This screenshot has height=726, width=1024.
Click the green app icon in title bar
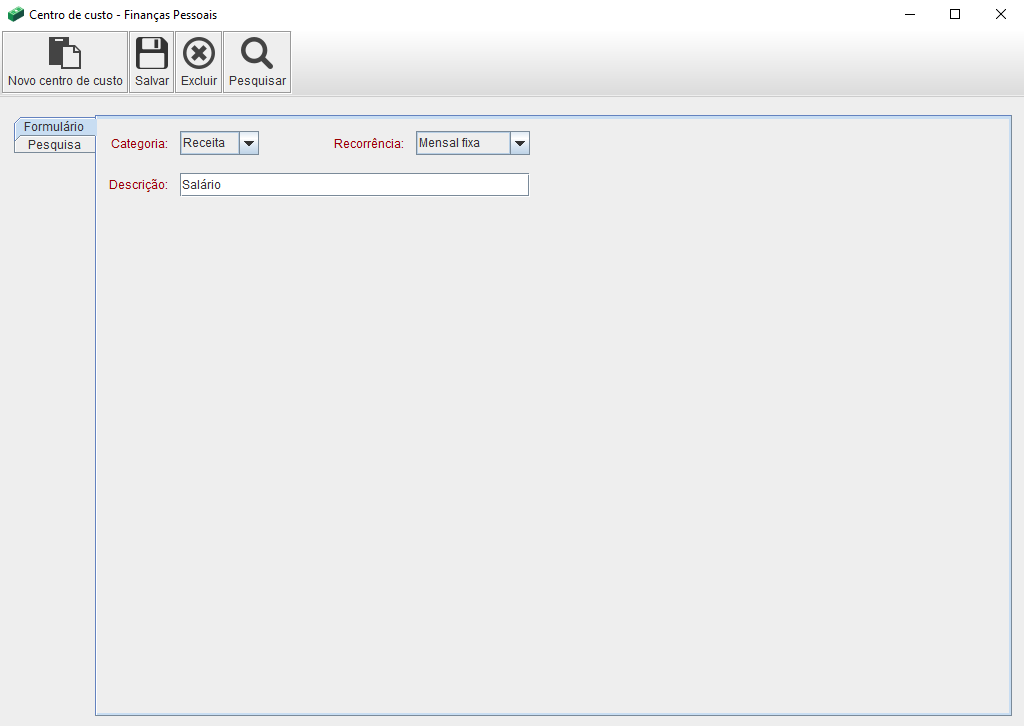[15, 15]
